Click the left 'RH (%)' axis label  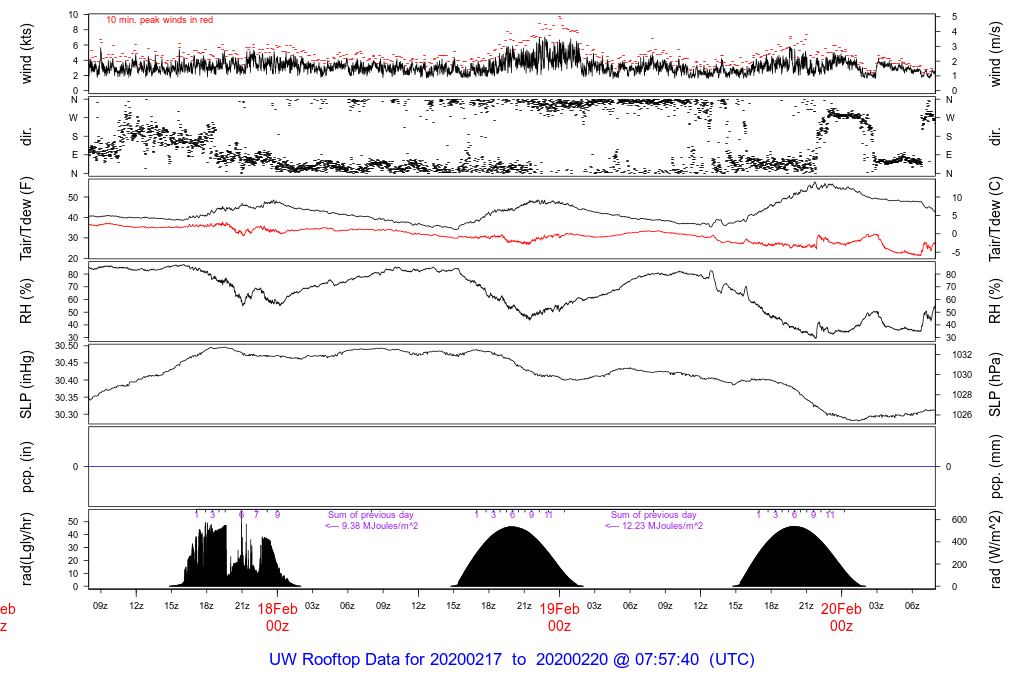[x=26, y=301]
